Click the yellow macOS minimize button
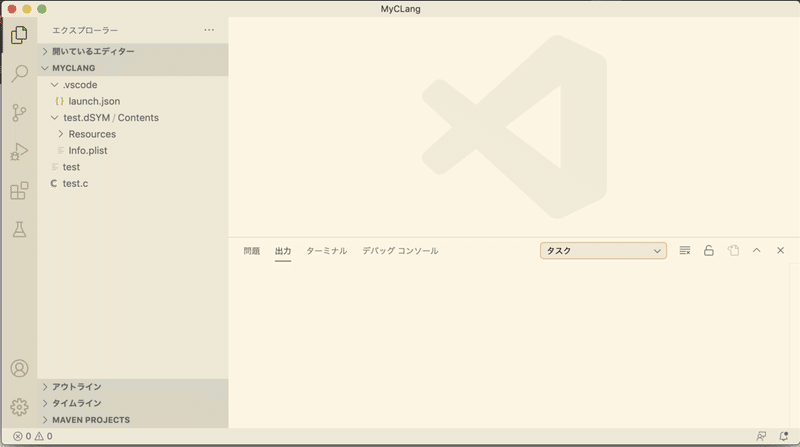Screen dimensions: 800x447 tap(27, 9)
